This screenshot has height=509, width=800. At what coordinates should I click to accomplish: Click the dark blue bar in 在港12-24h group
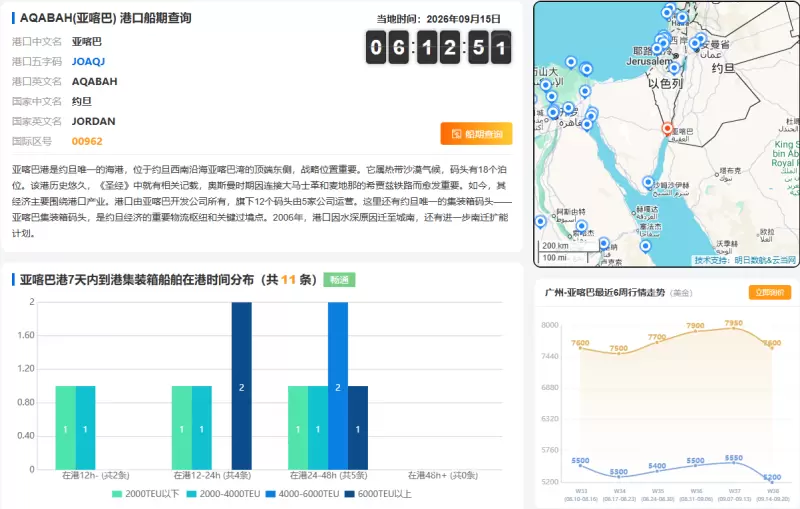coord(241,386)
